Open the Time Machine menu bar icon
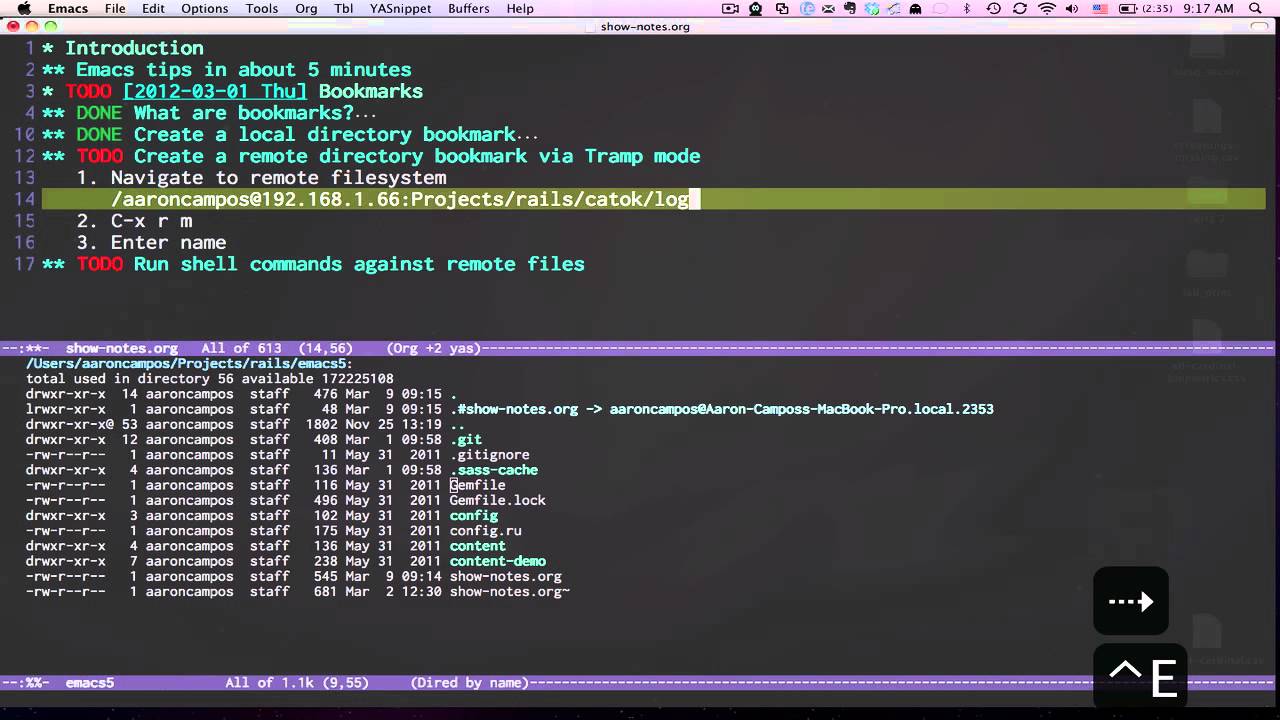The width and height of the screenshot is (1280, 720). coord(993,8)
